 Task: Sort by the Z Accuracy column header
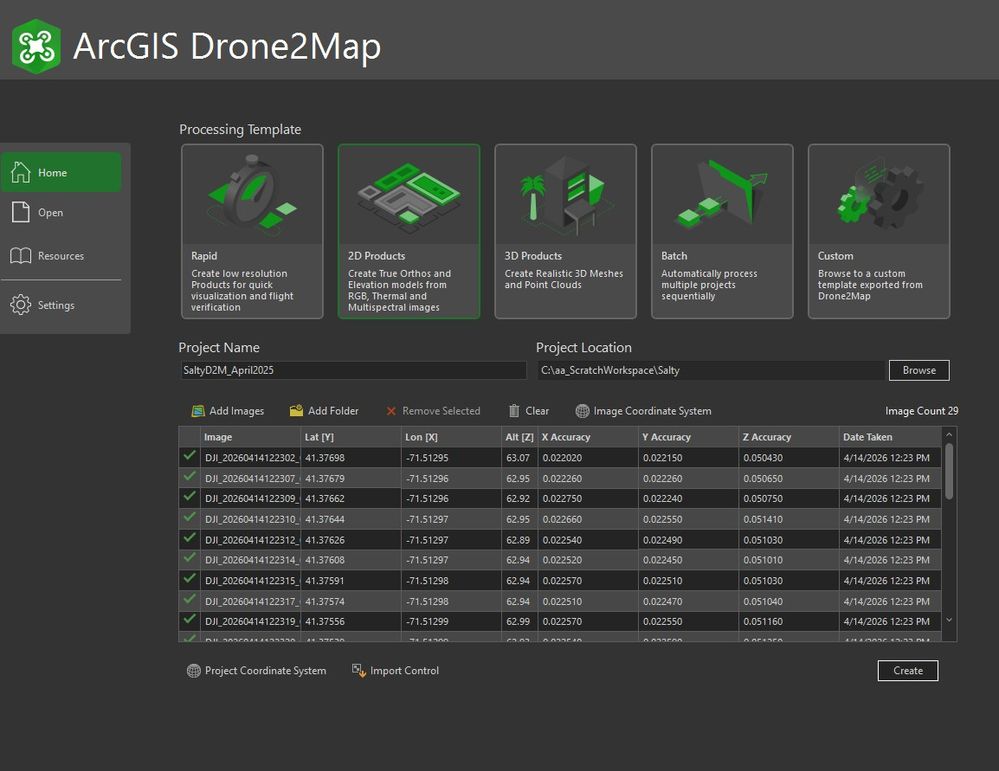pyautogui.click(x=789, y=437)
